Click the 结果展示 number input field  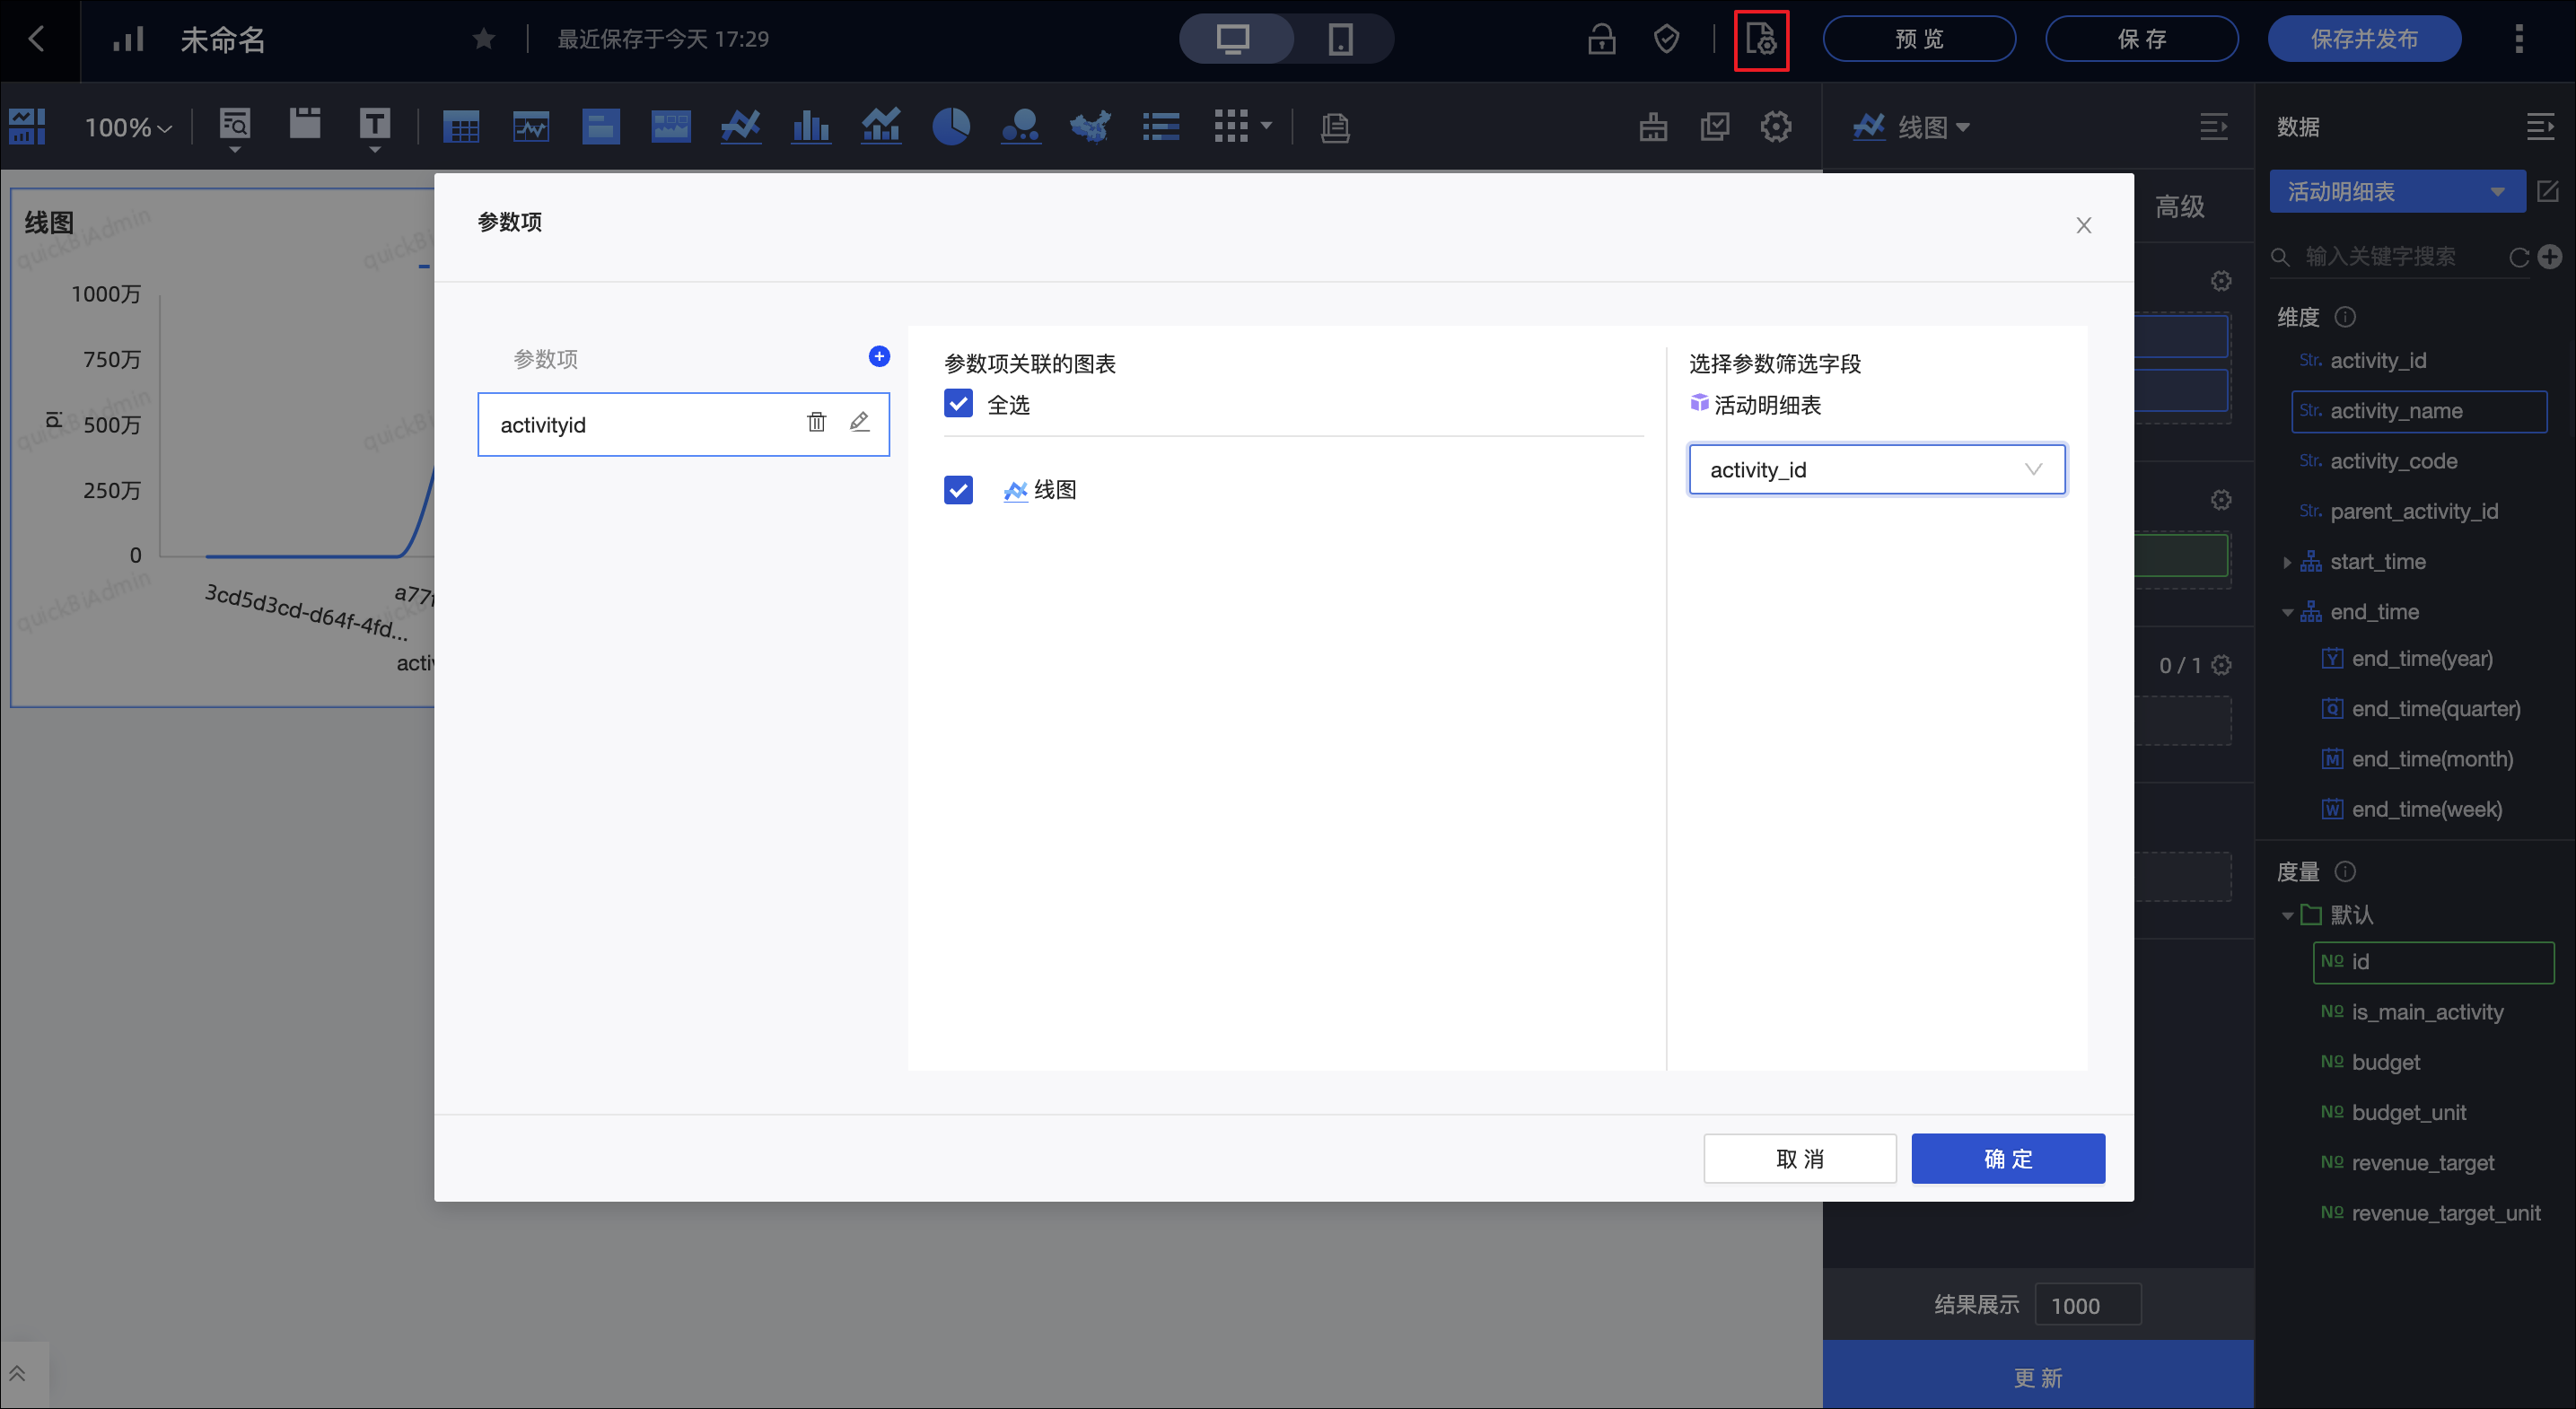tap(2087, 1305)
